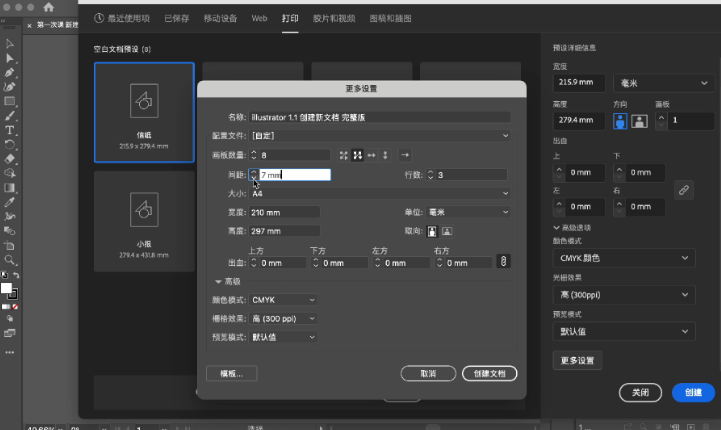
Task: Open the 移动设备 tab
Action: (221, 18)
